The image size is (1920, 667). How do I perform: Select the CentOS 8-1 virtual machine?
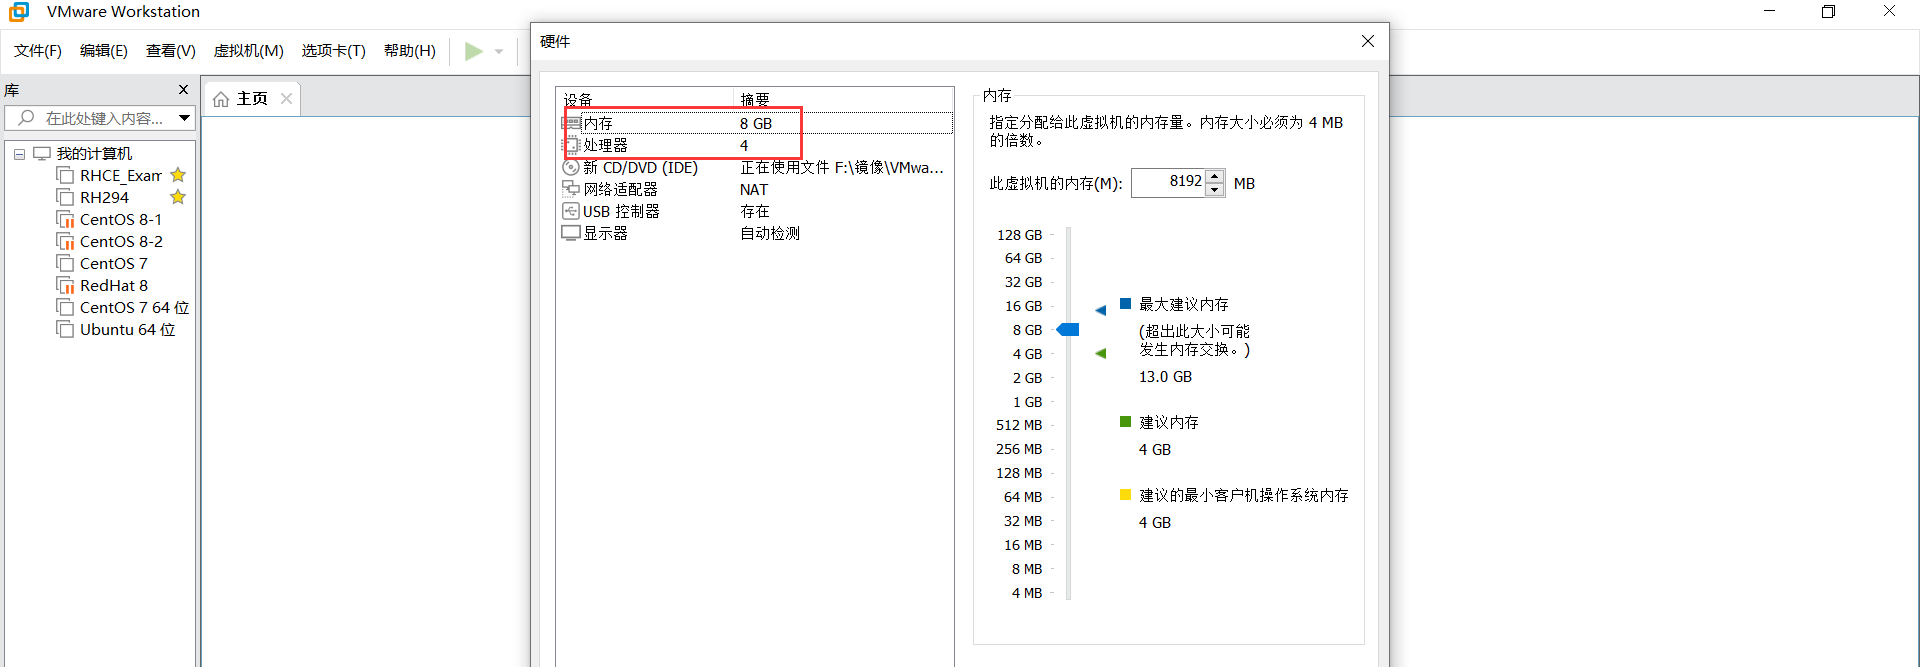pyautogui.click(x=120, y=220)
